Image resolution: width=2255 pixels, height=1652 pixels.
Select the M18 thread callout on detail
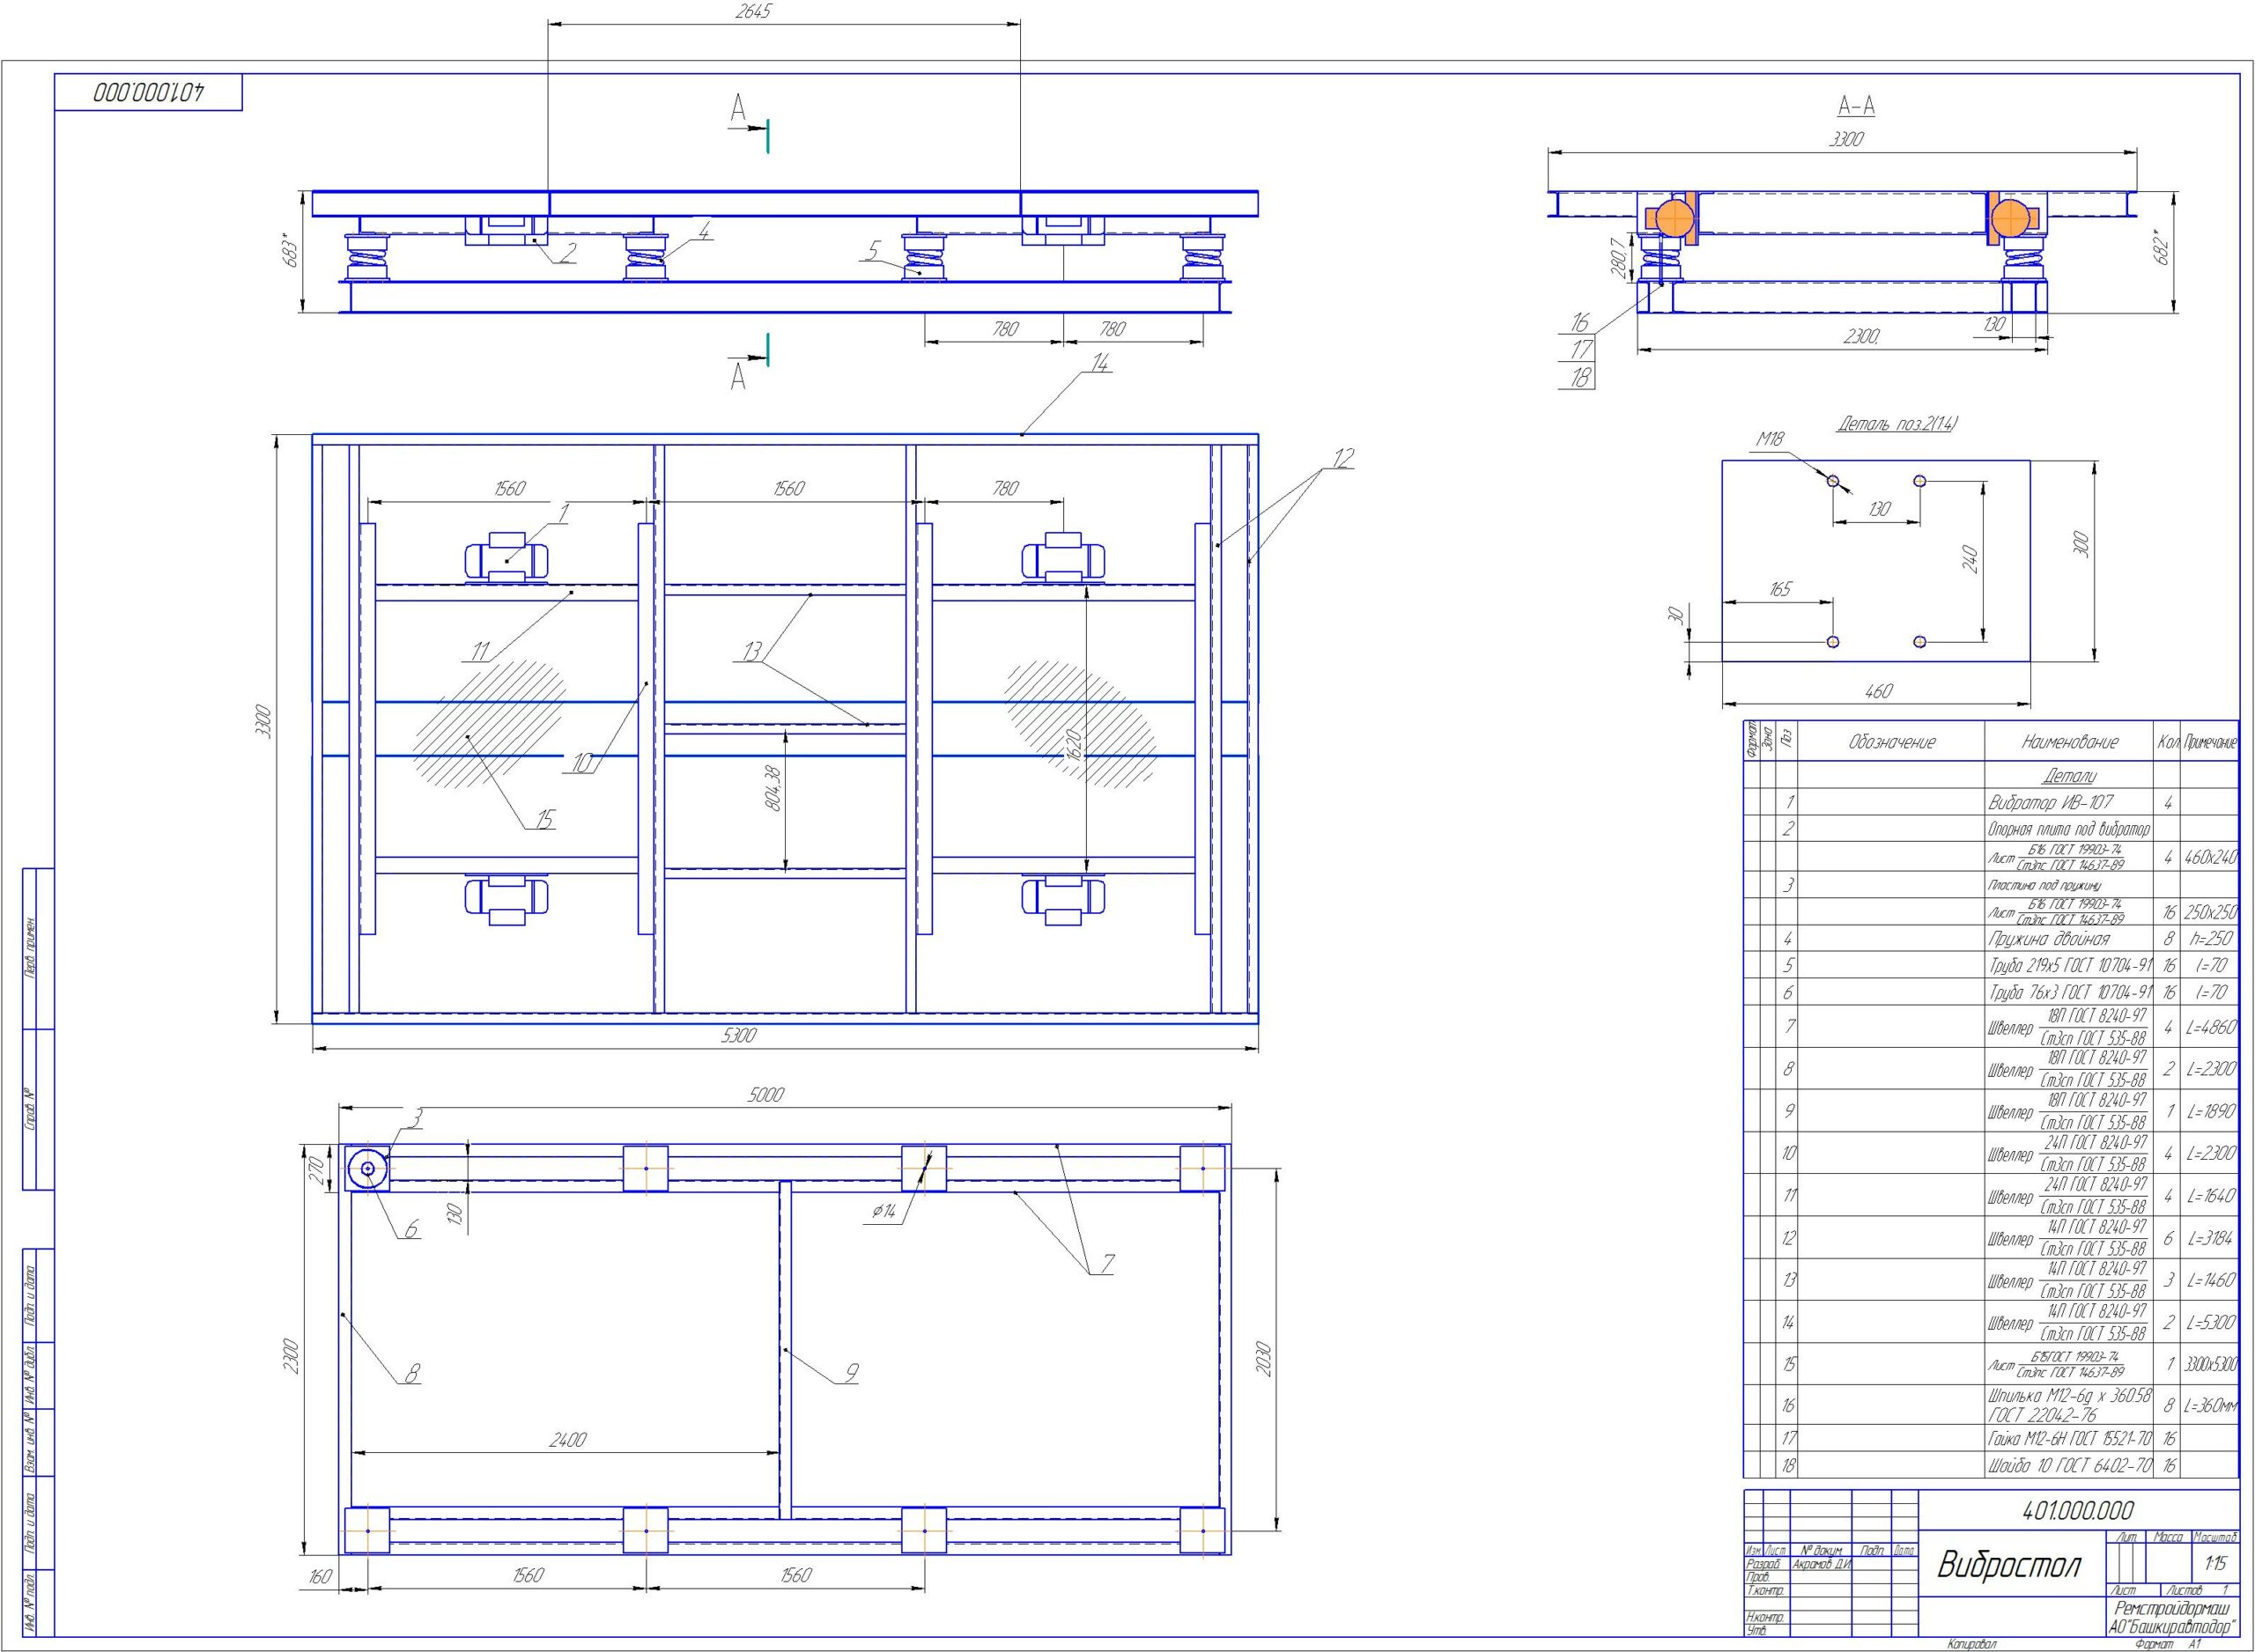(1771, 439)
